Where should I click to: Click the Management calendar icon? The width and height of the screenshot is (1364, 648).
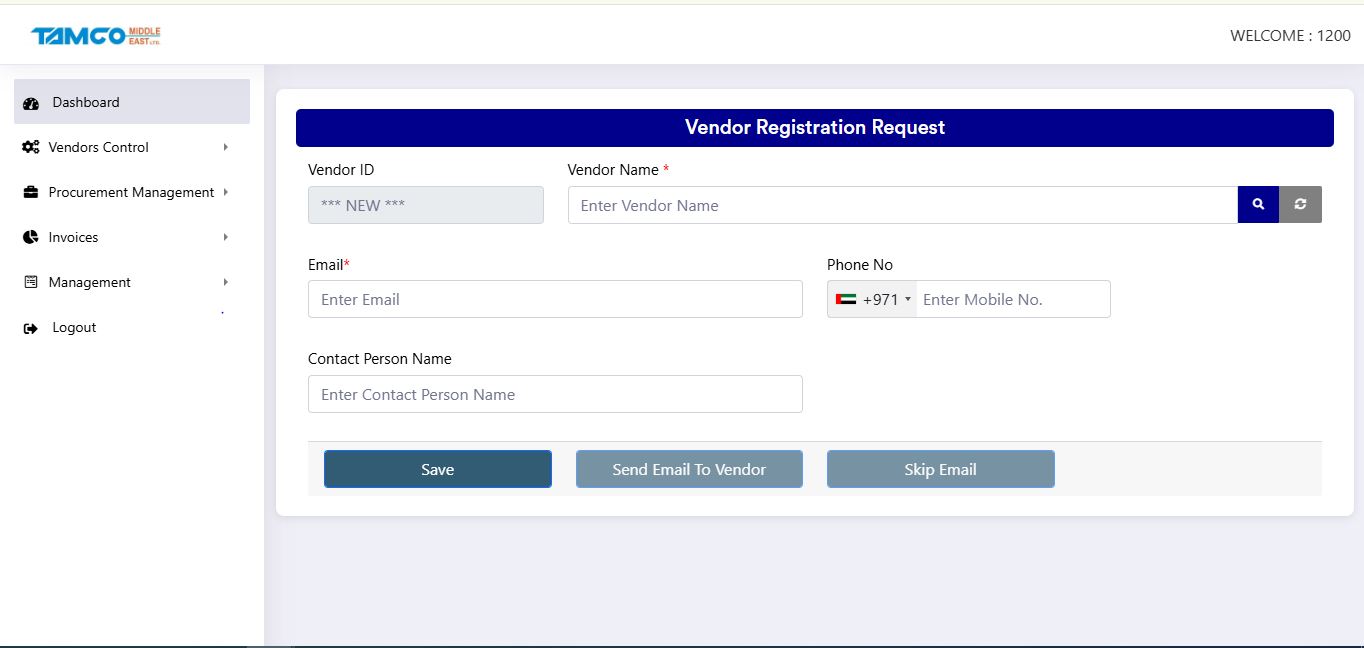(x=30, y=282)
